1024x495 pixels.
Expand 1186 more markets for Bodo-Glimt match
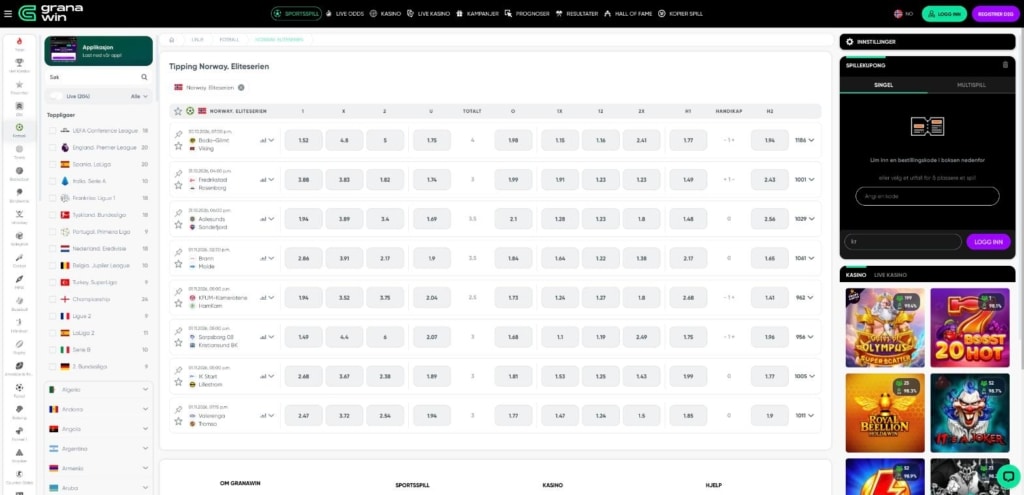[805, 140]
